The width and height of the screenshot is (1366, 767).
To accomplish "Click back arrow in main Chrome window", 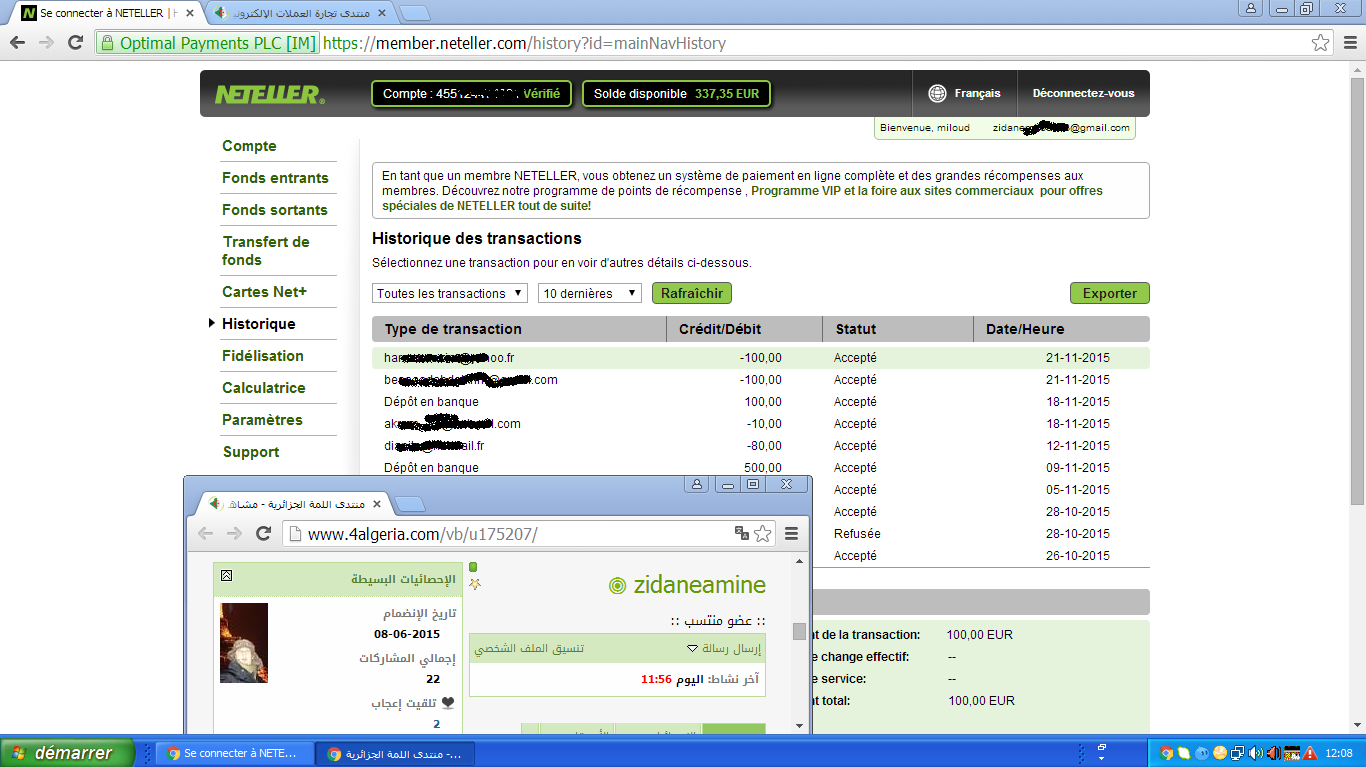I will tap(17, 43).
